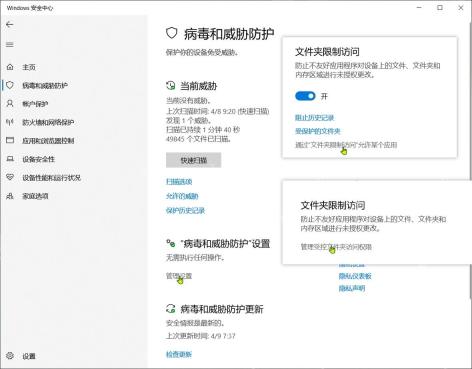Click the 设备安全性 laptop icon
Image resolution: width=472 pixels, height=369 pixels.
10,159
